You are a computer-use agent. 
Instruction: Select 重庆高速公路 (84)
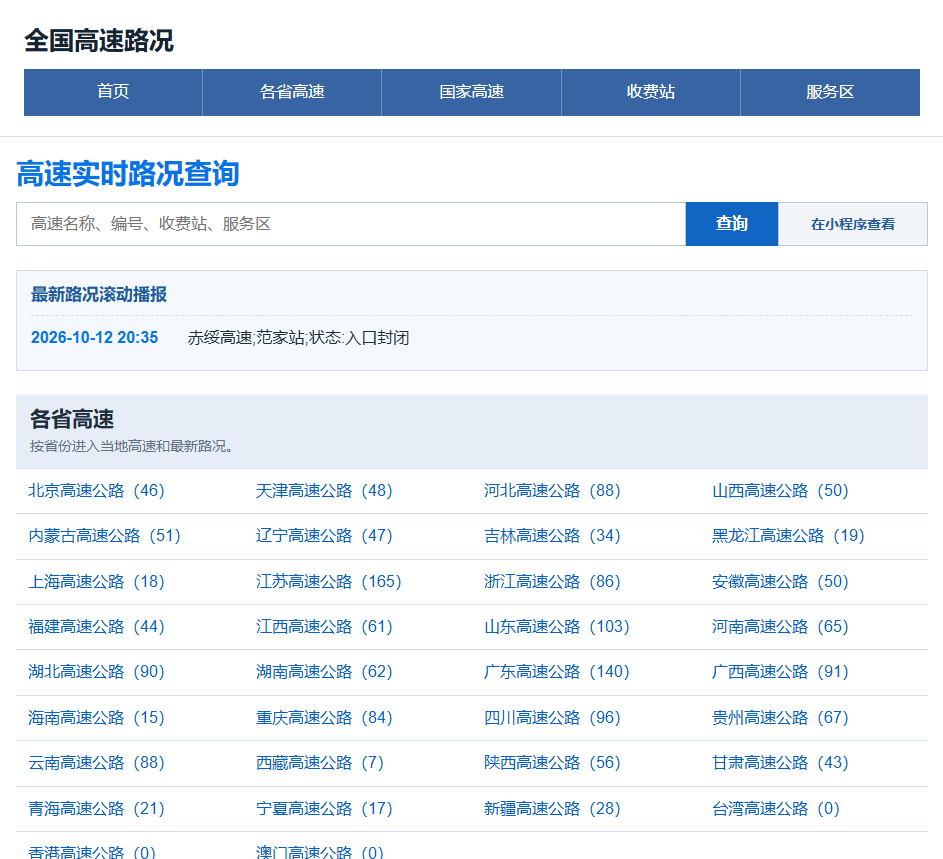(x=324, y=718)
